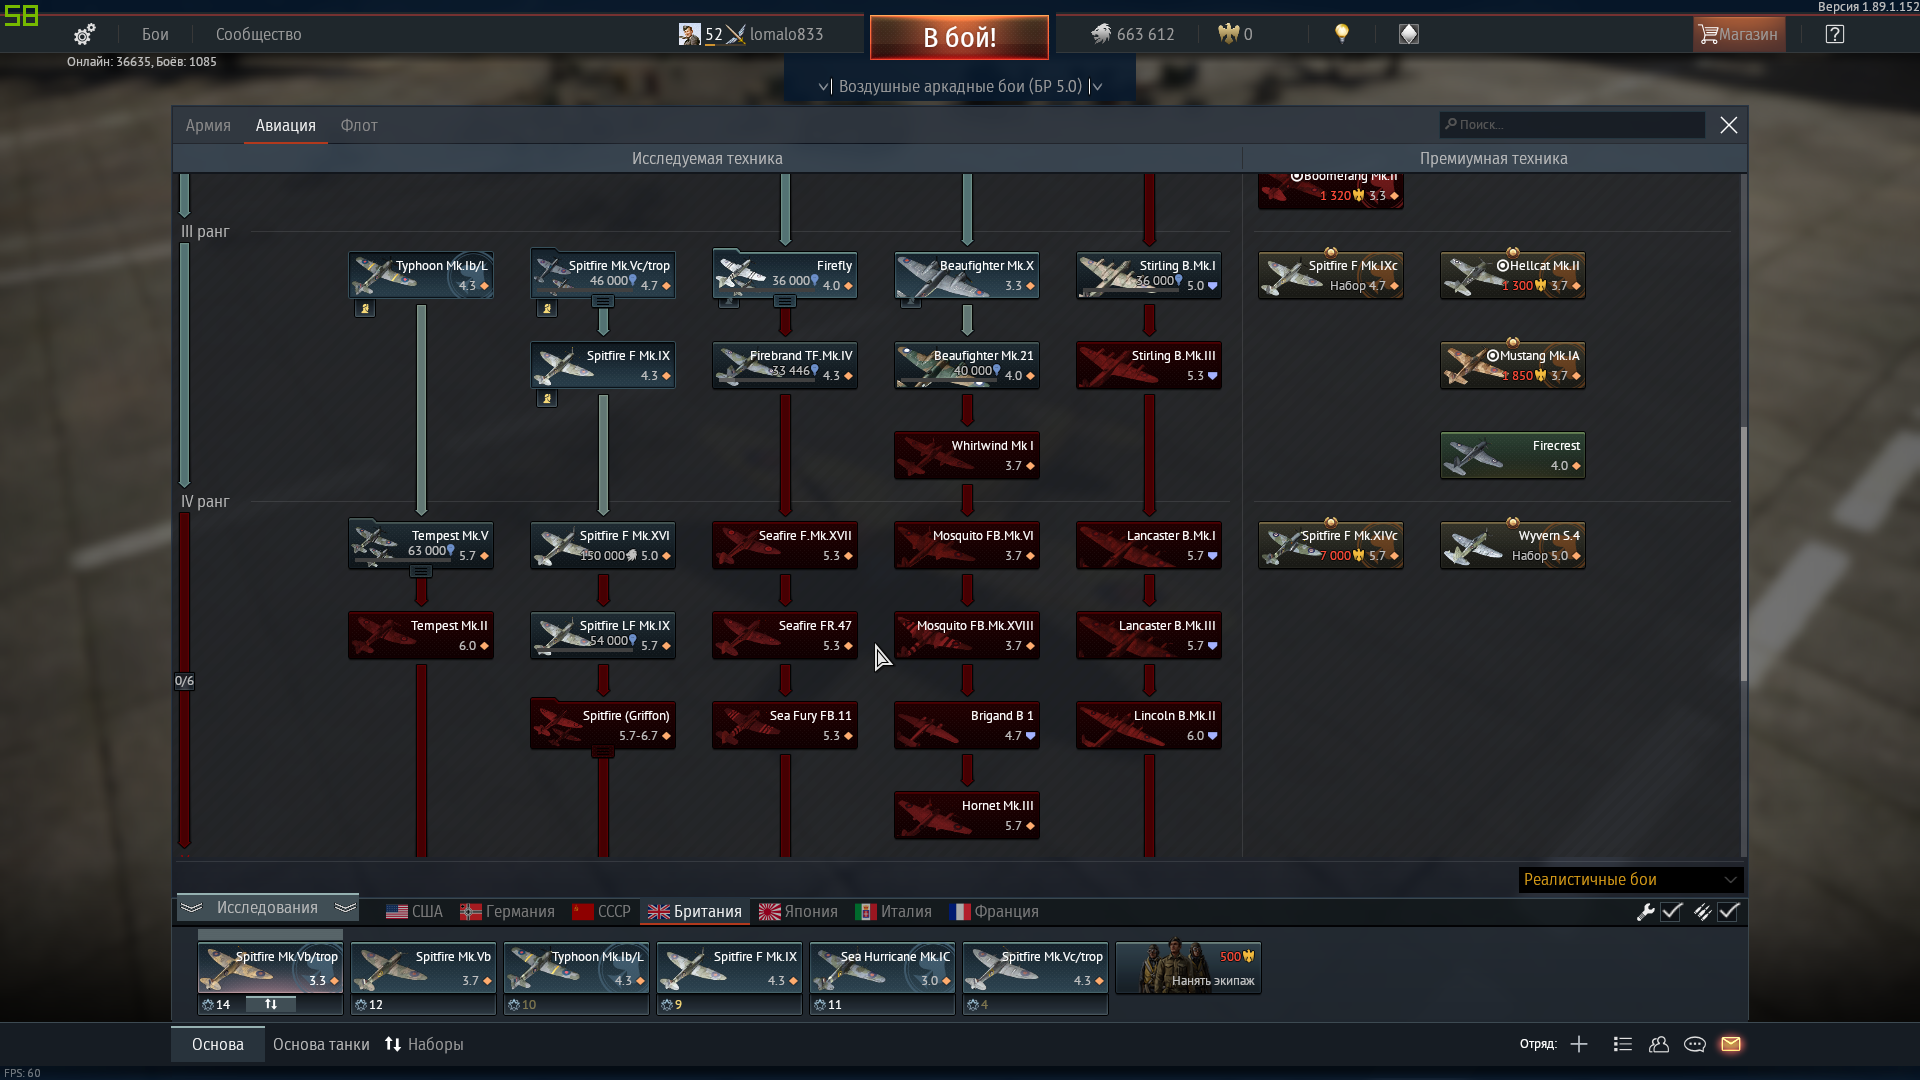Click the crew icon of the Spitfire Mk.Vb slot
Image resolution: width=1920 pixels, height=1080 pixels.
click(361, 1005)
